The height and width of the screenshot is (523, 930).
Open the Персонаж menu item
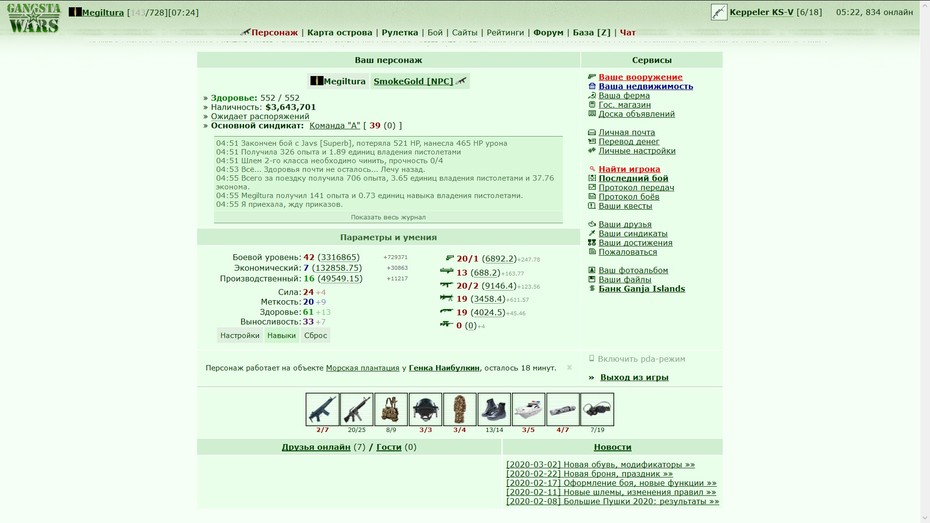274,33
